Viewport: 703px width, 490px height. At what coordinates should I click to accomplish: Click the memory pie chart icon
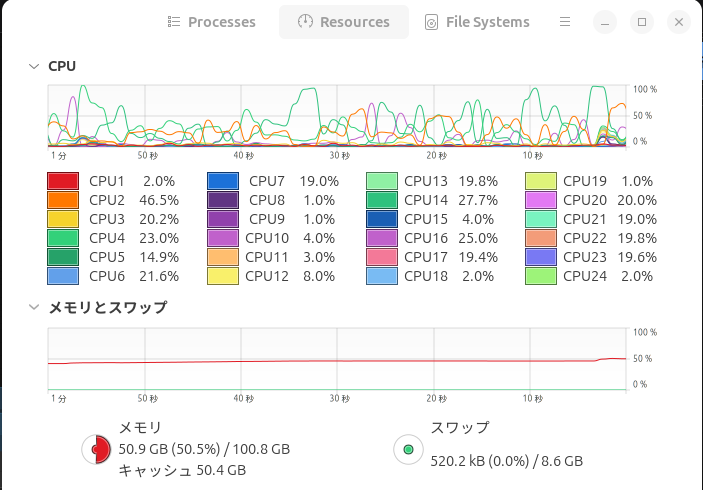click(96, 450)
